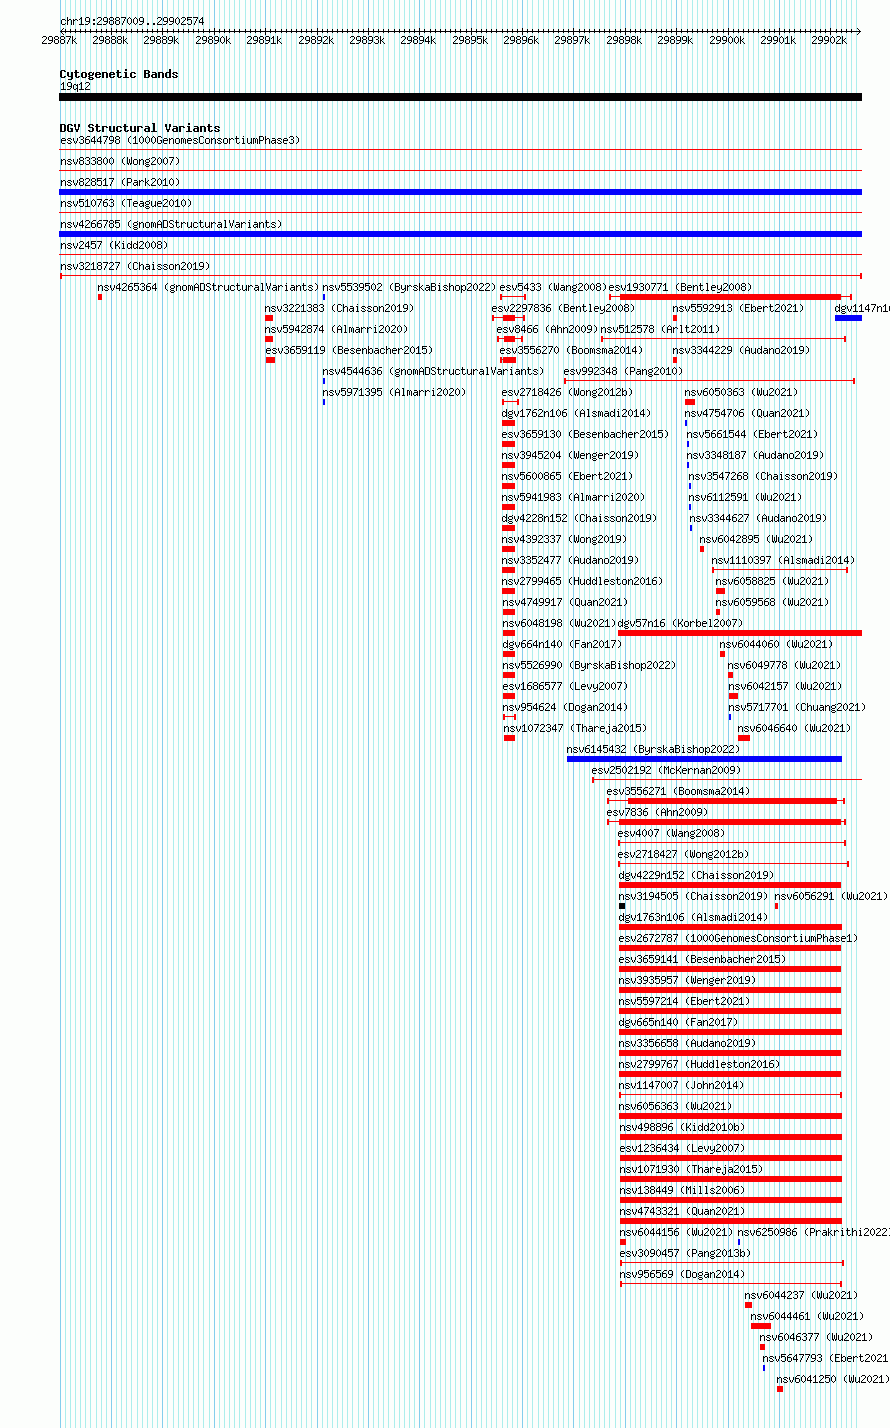
Task: Click nsv1110397 (Alsmadi2014) label
Action: click(783, 560)
